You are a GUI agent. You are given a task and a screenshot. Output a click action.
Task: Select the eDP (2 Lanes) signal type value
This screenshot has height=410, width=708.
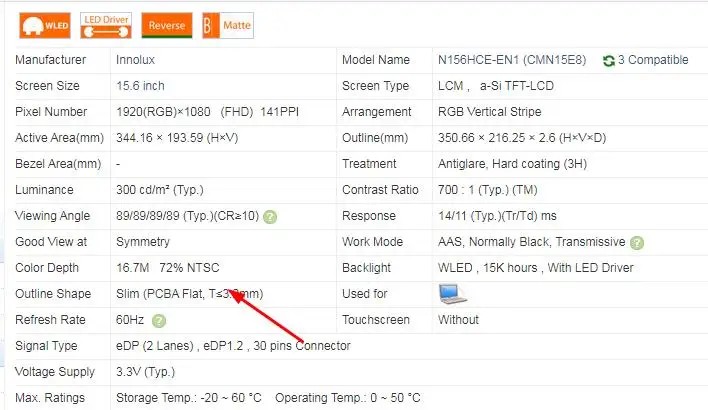coord(233,346)
